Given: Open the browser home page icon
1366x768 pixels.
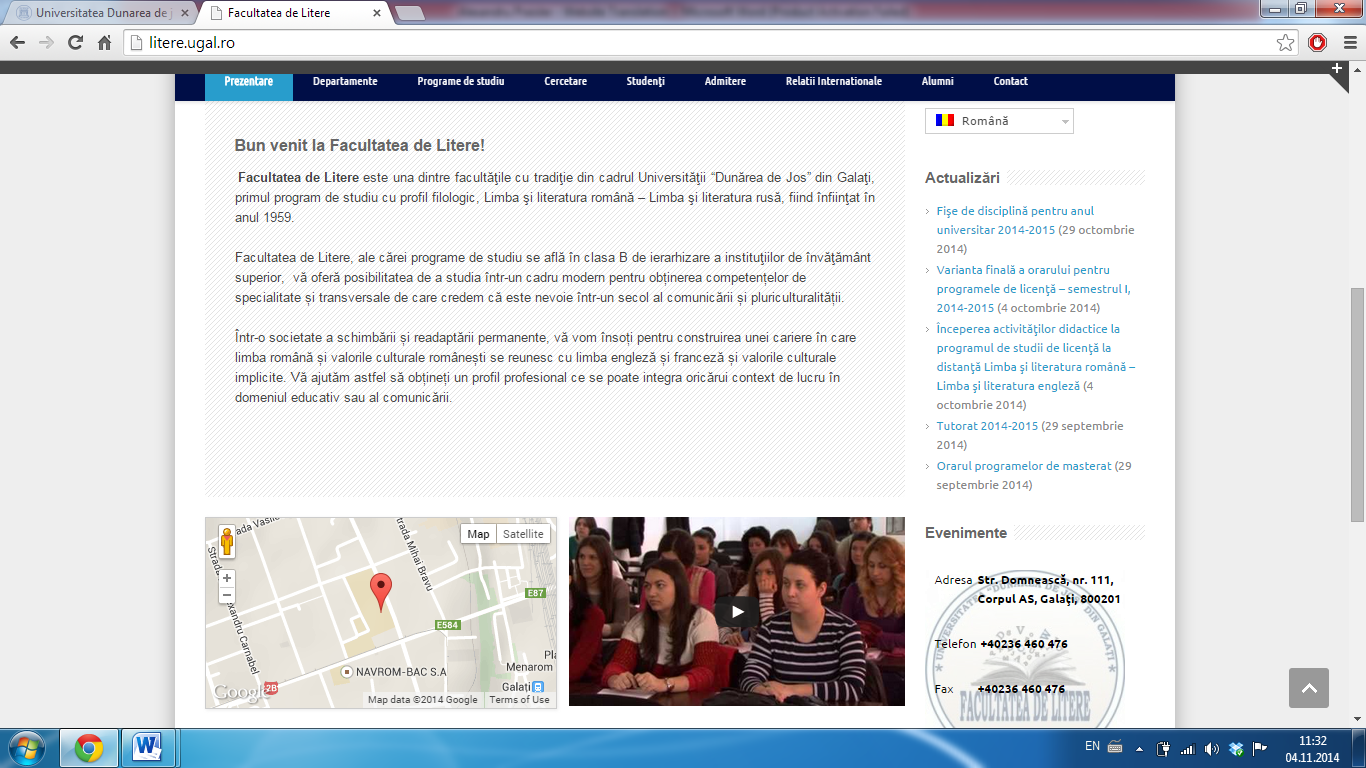Looking at the screenshot, I should pos(104,43).
